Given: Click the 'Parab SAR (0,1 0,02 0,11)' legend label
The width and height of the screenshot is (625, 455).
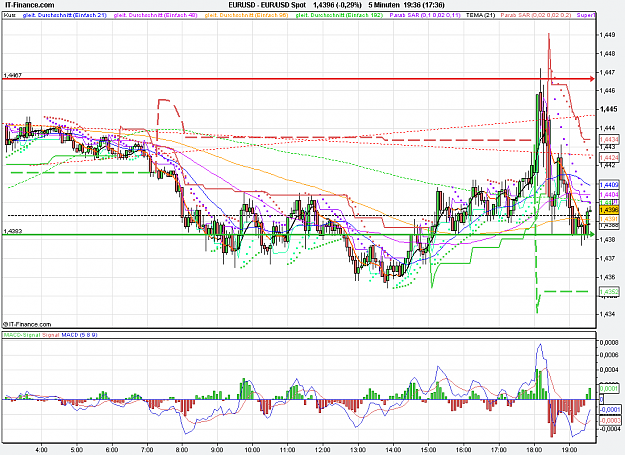Looking at the screenshot, I should 425,15.
